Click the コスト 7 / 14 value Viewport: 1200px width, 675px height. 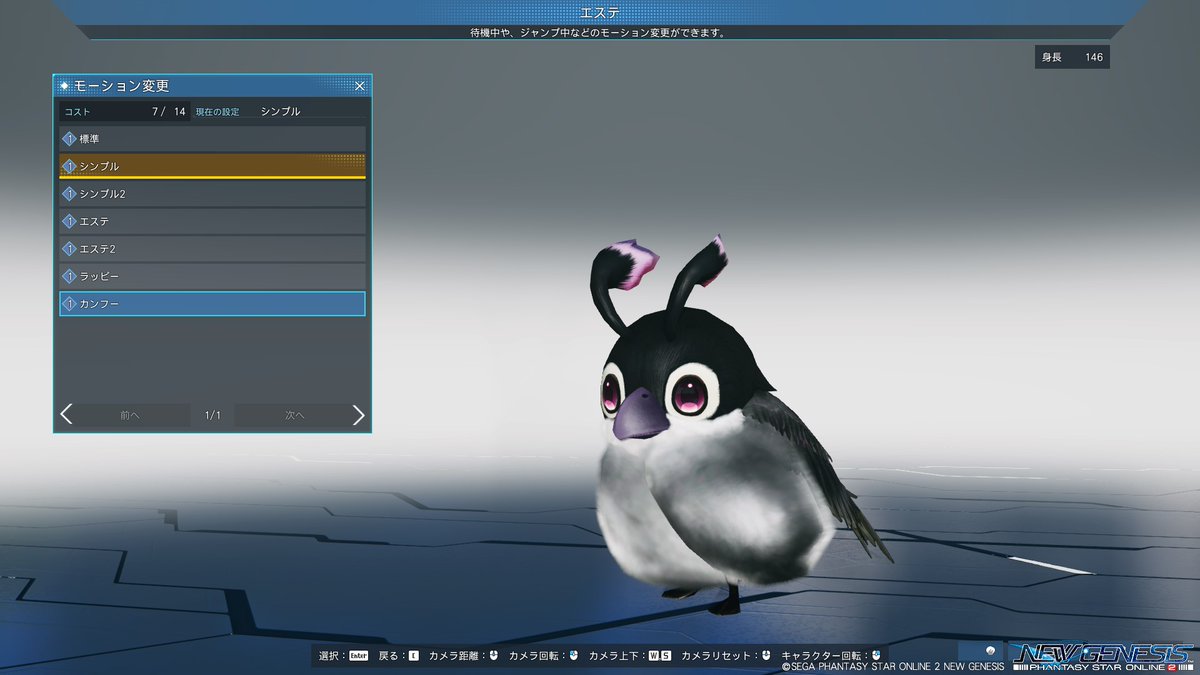click(124, 112)
